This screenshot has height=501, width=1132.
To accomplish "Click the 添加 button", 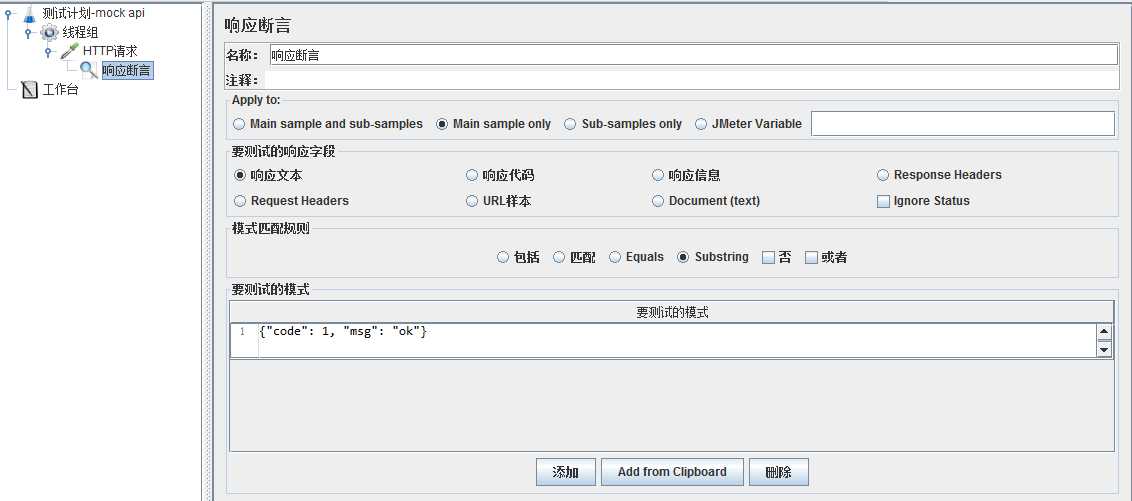I will [x=565, y=472].
